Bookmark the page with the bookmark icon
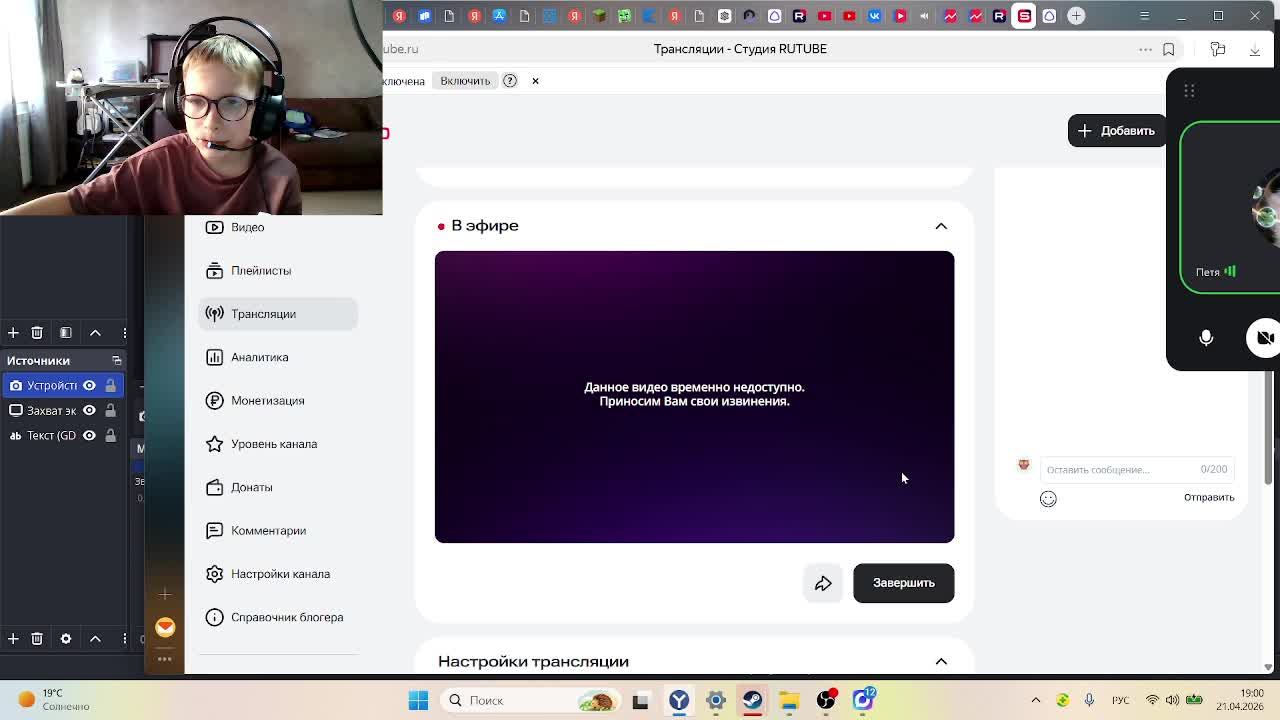The image size is (1280, 720). tap(1168, 49)
